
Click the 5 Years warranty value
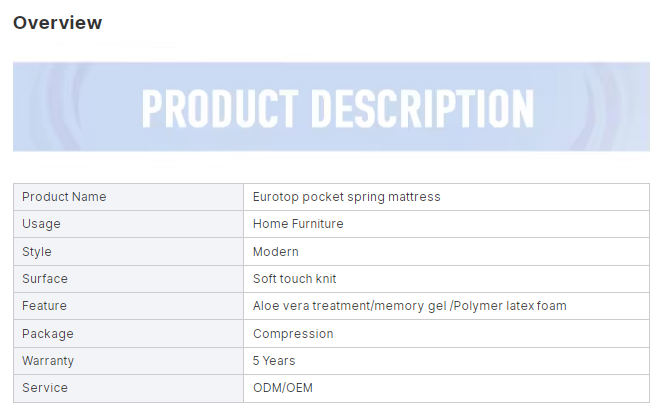274,361
